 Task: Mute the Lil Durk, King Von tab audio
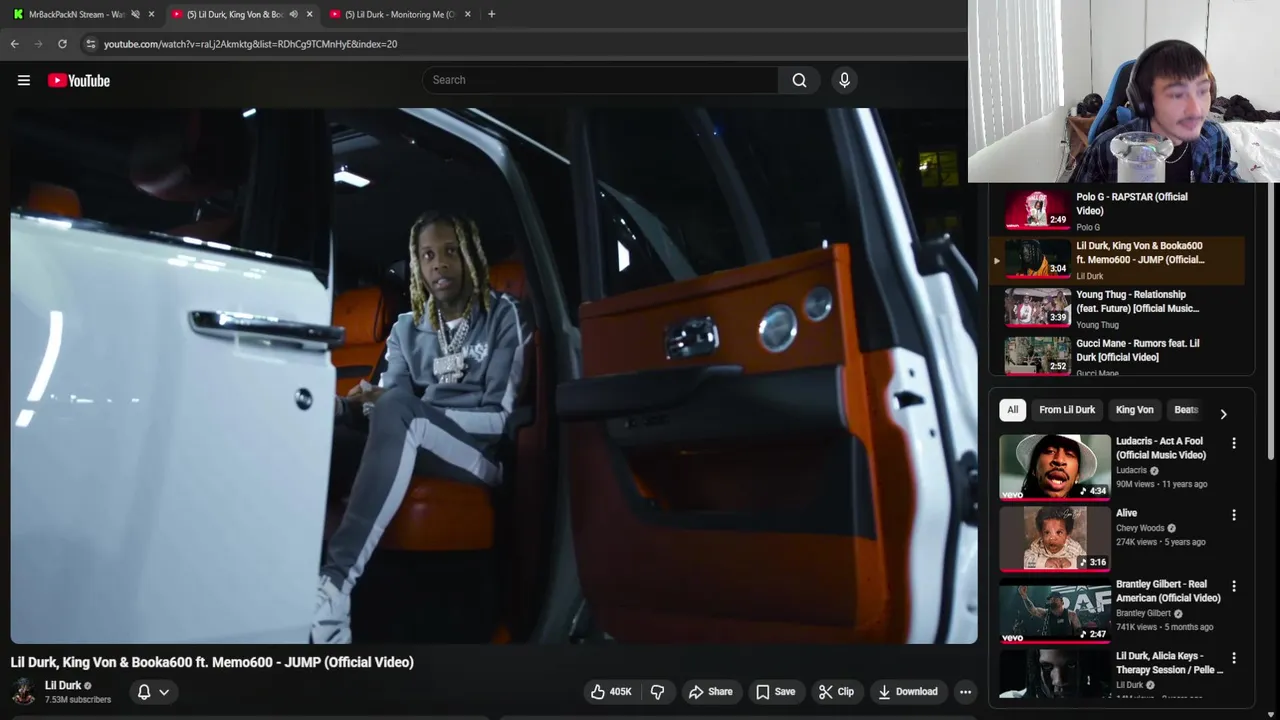pos(293,14)
